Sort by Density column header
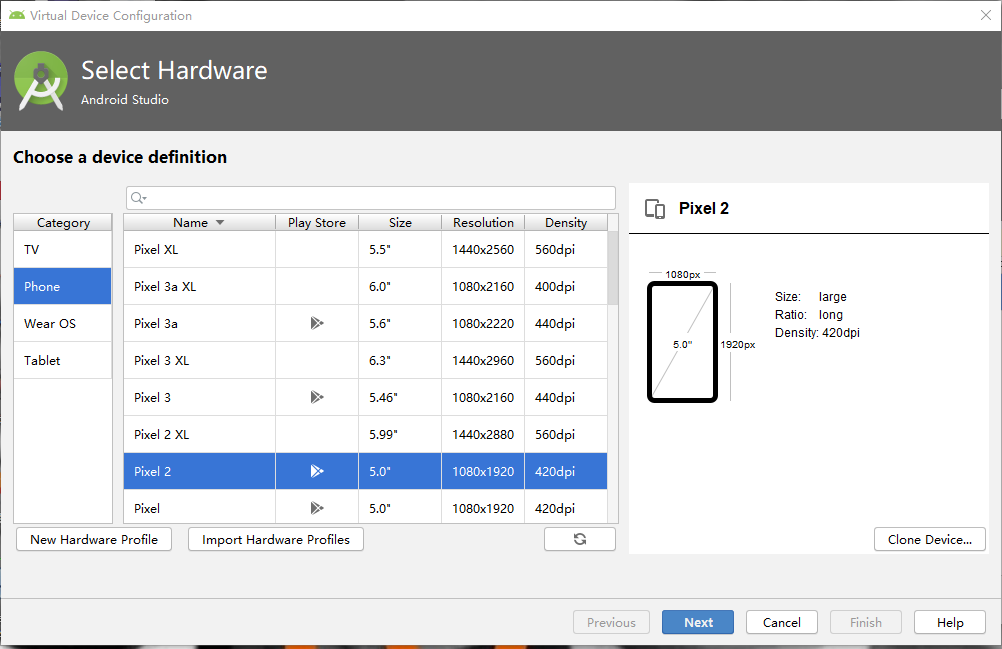This screenshot has width=1002, height=649. pyautogui.click(x=566, y=222)
